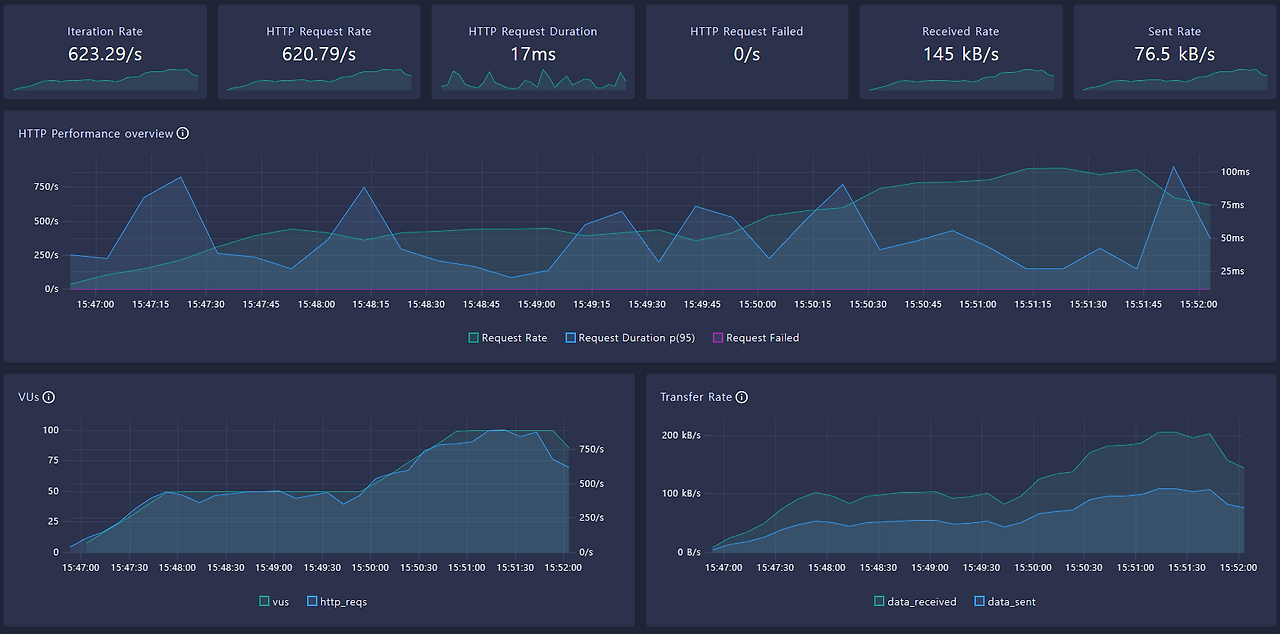Click the Received Rate sparkline
The image size is (1280, 634).
click(961, 80)
